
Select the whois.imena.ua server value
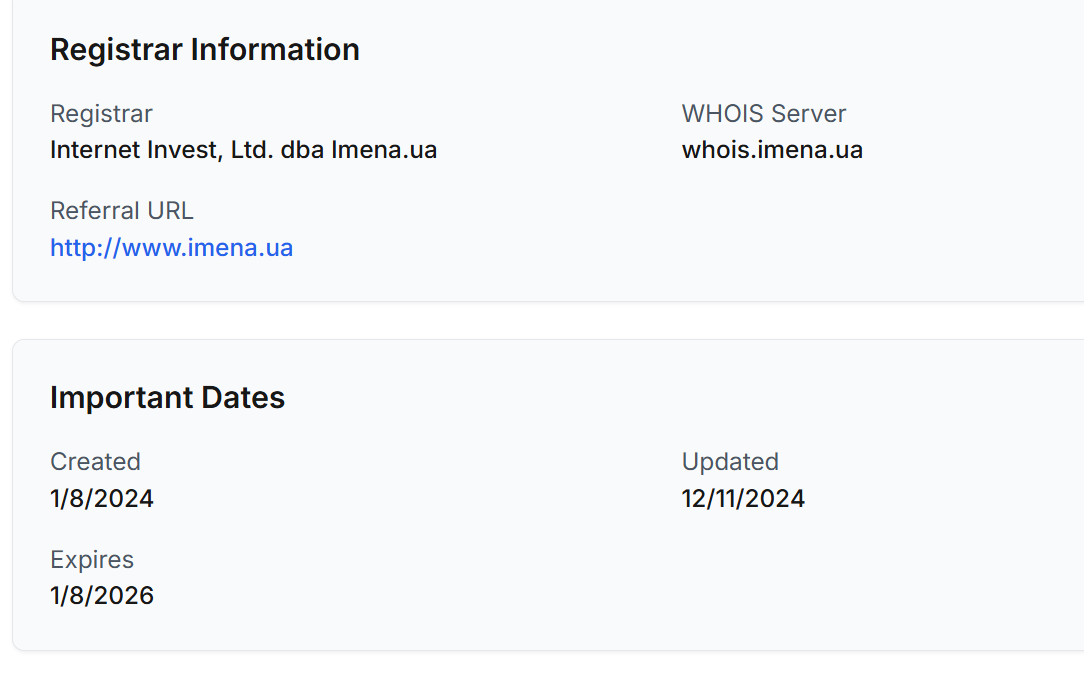pos(772,150)
